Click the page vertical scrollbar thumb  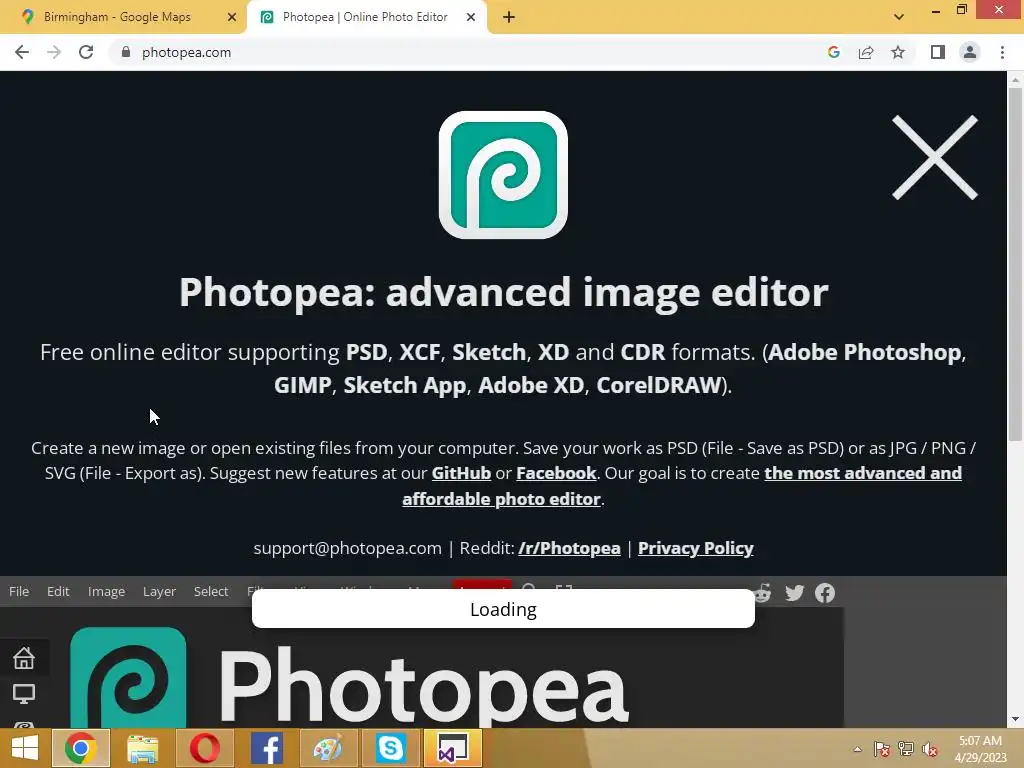pos(1015,264)
